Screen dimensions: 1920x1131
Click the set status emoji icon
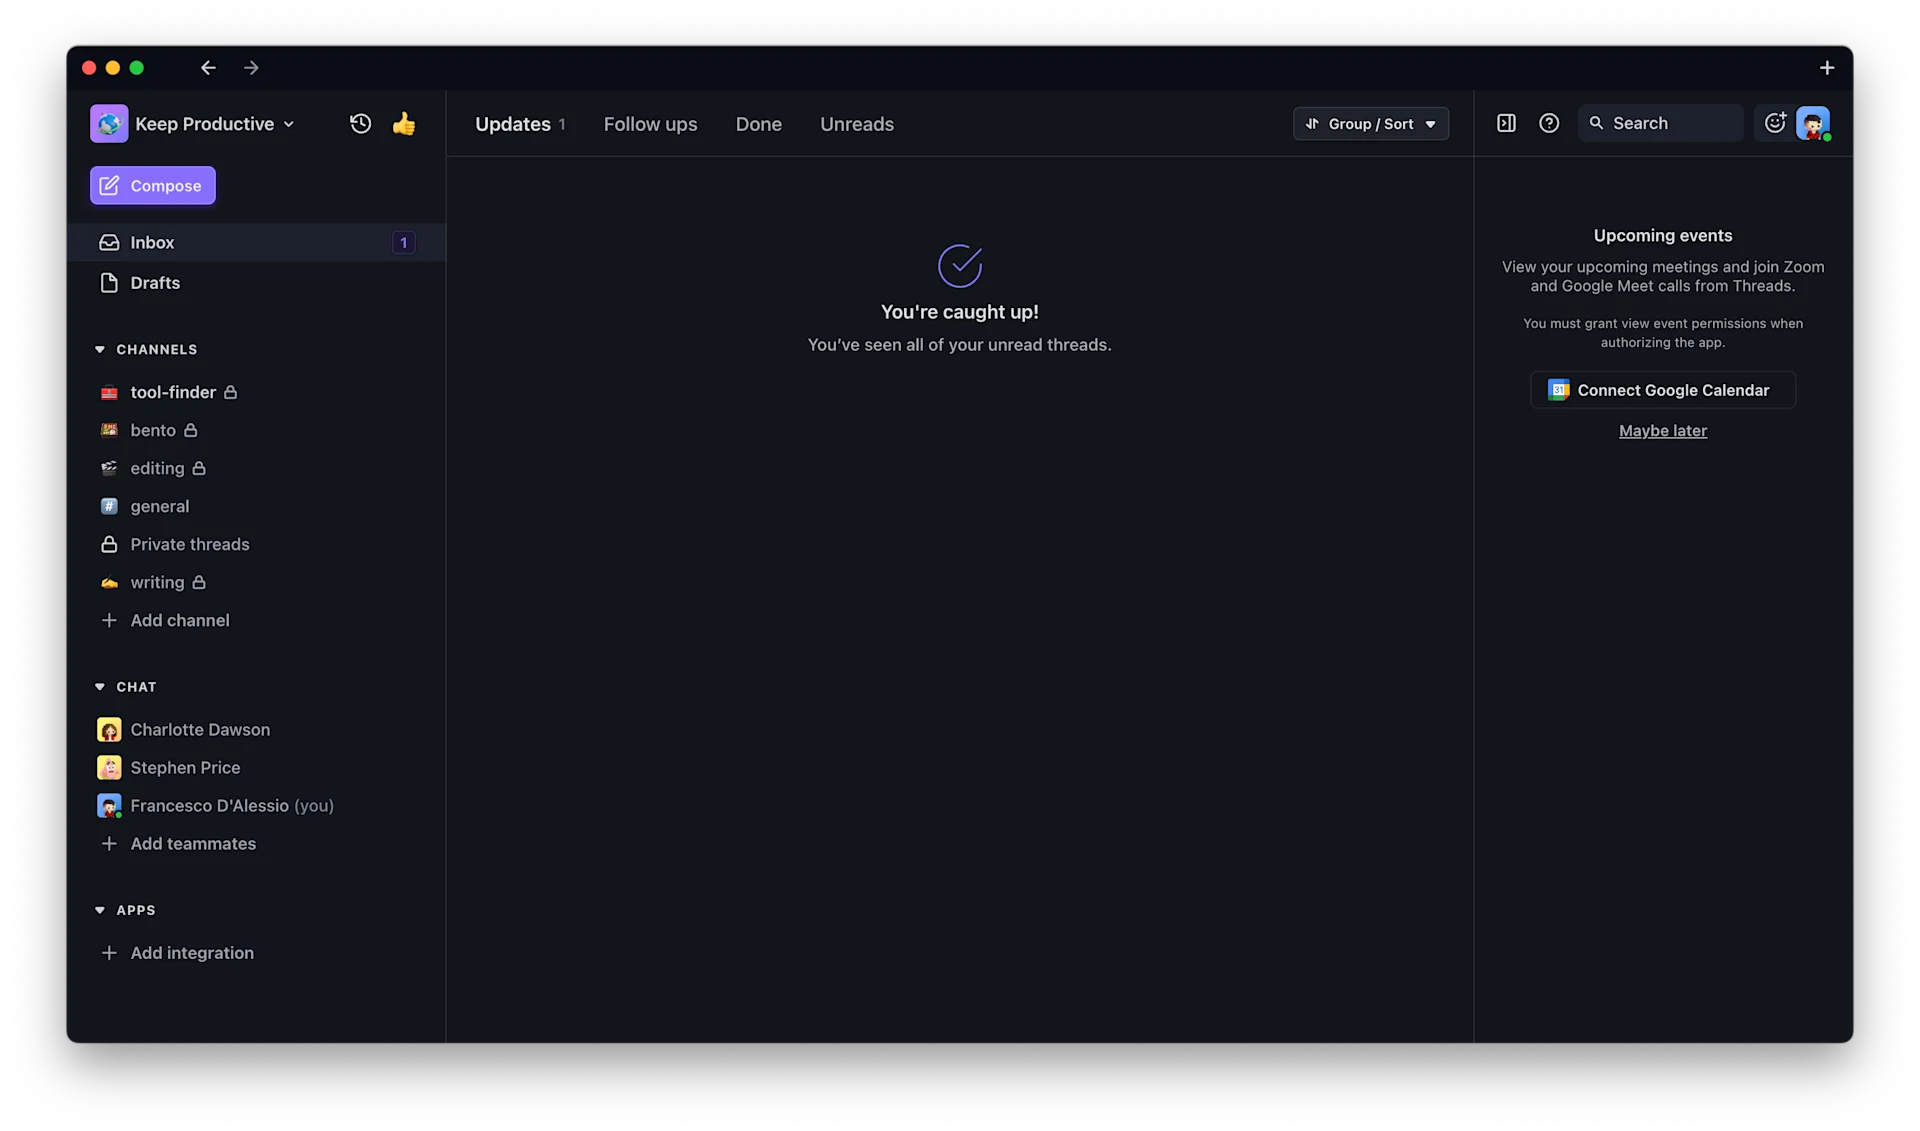[1775, 123]
